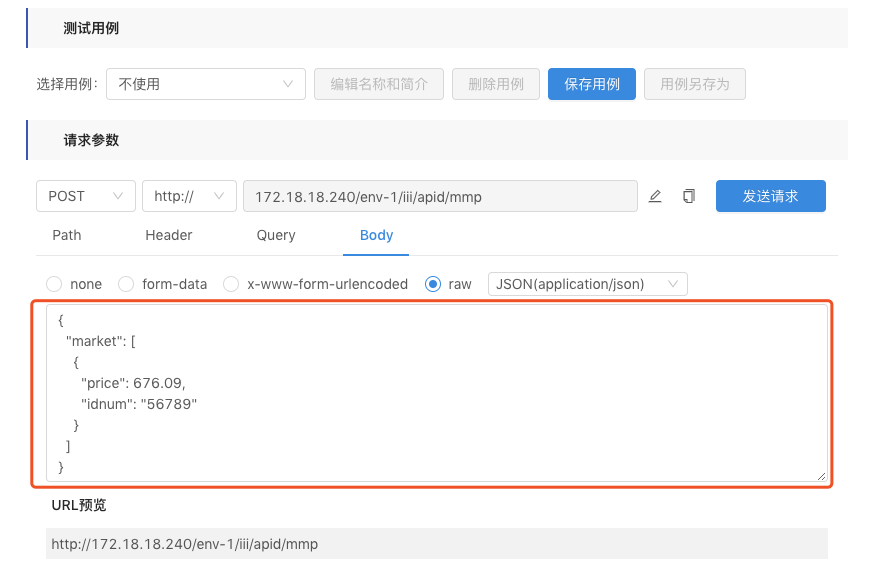Go to the Query tab
Screen dimensions: 872x570
pos(276,235)
